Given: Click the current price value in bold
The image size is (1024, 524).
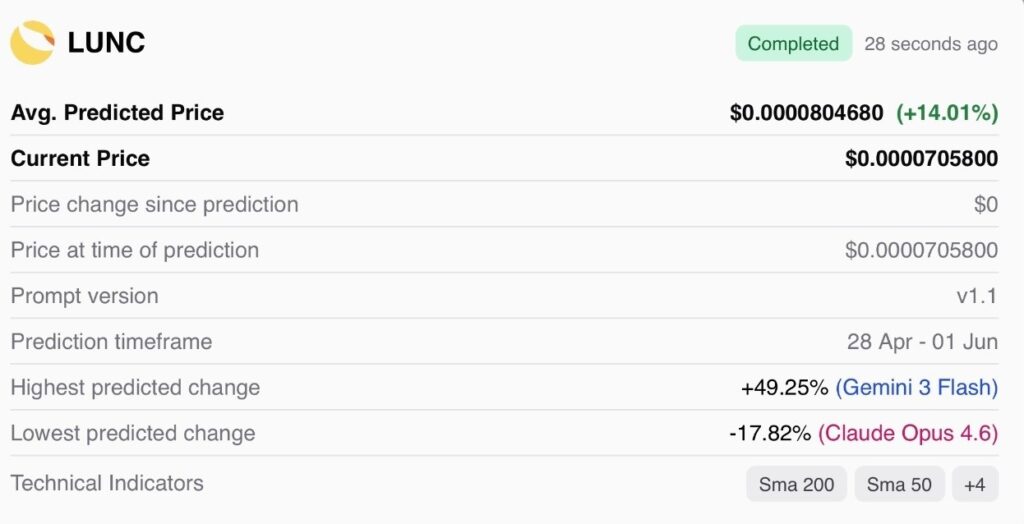Looking at the screenshot, I should pyautogui.click(x=921, y=159).
